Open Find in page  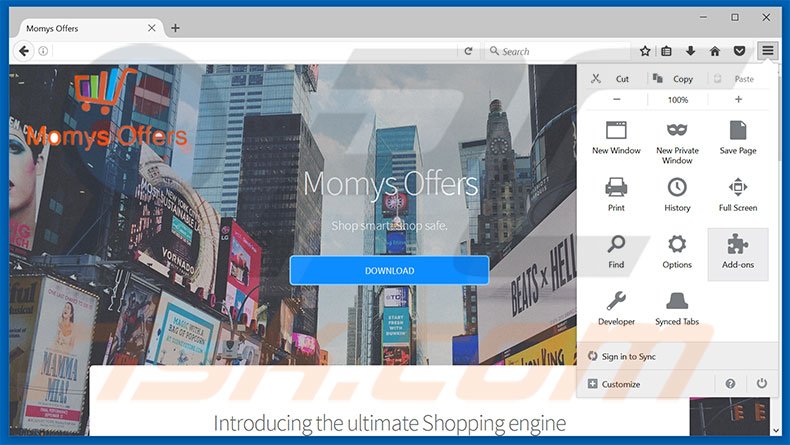pyautogui.click(x=616, y=252)
